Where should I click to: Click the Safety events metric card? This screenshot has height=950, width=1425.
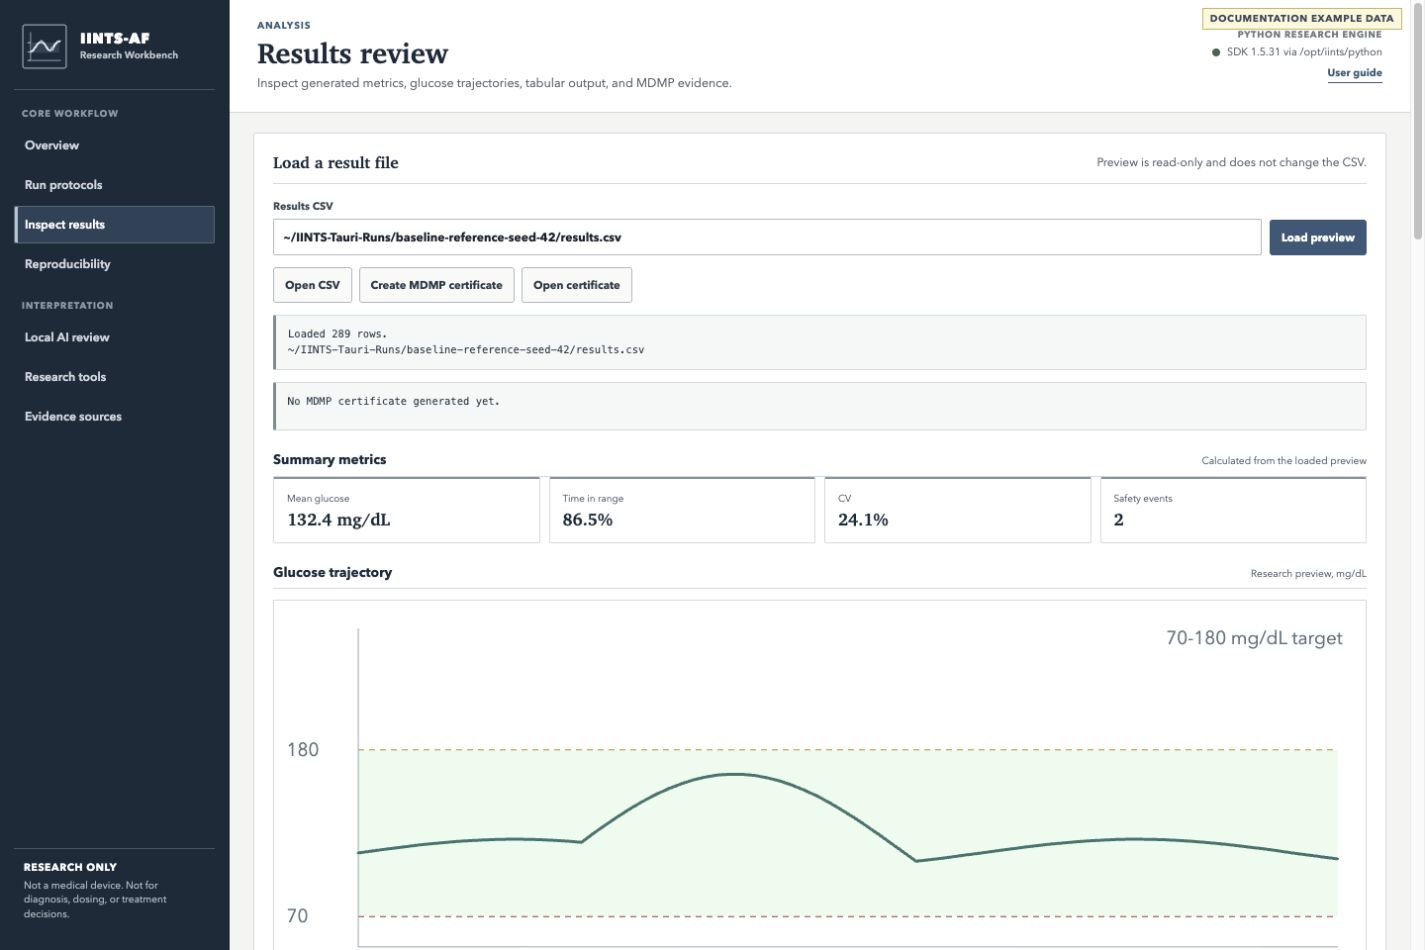(x=1233, y=510)
